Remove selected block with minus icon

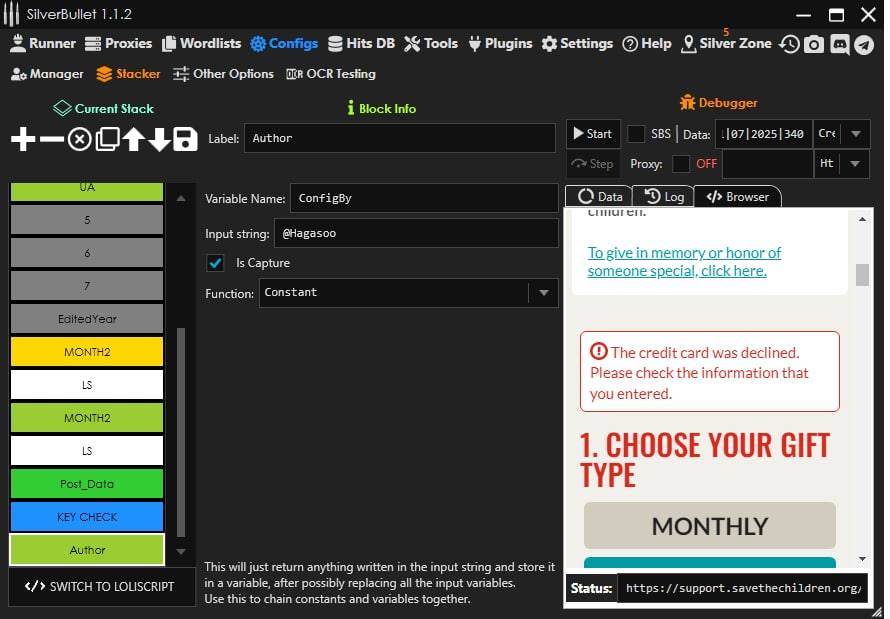52,139
